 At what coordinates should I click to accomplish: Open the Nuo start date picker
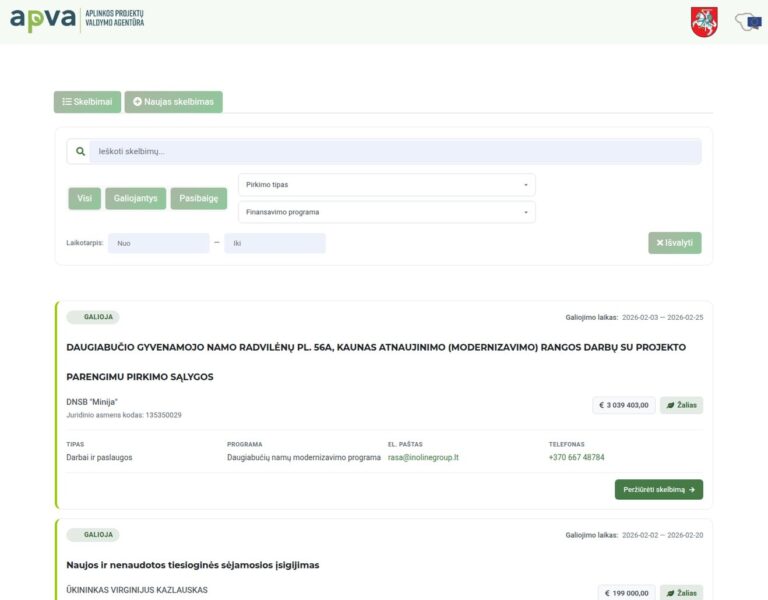click(158, 243)
